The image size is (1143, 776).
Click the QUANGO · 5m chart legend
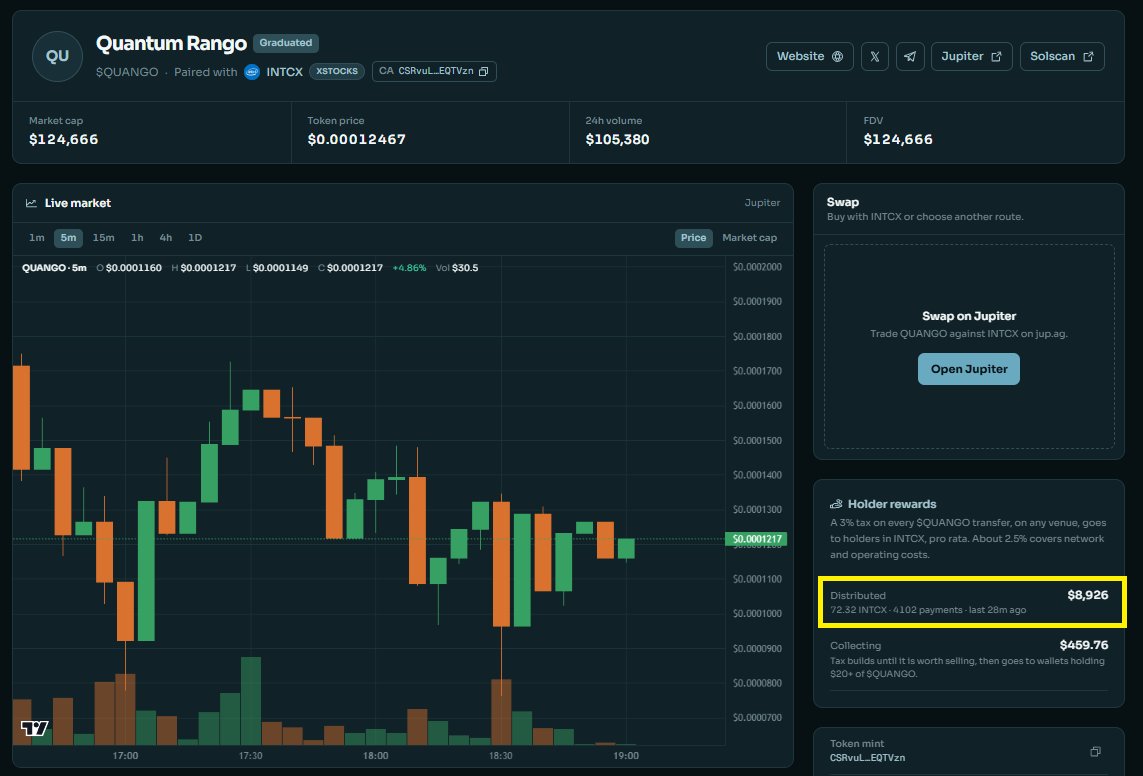pos(54,268)
